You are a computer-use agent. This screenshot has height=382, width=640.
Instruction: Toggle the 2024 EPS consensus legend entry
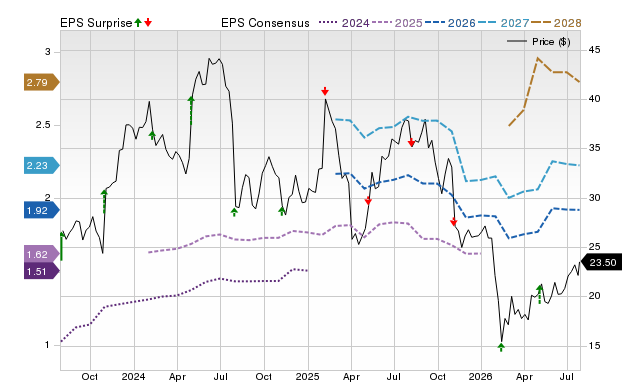(344, 23)
